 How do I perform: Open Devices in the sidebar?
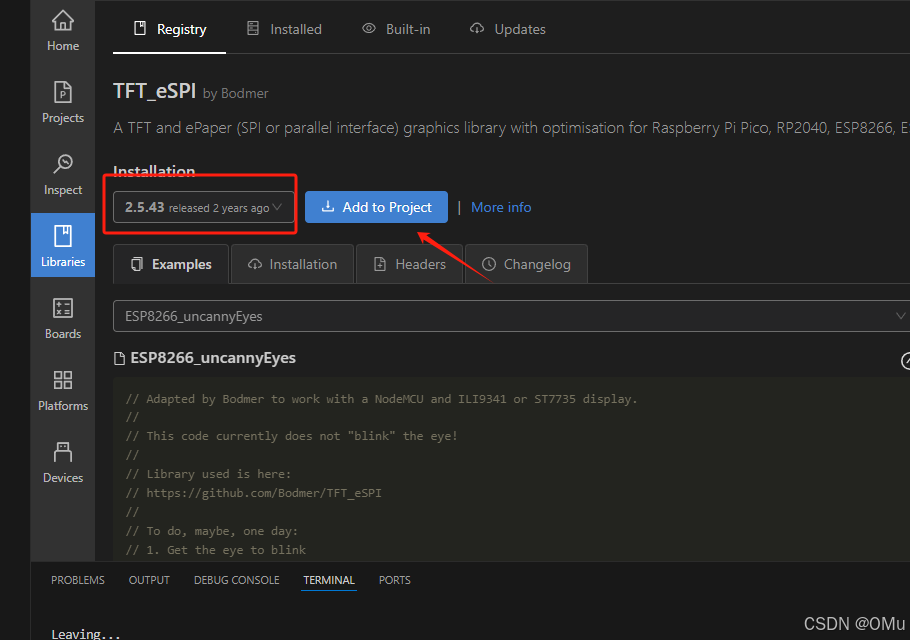coord(63,462)
